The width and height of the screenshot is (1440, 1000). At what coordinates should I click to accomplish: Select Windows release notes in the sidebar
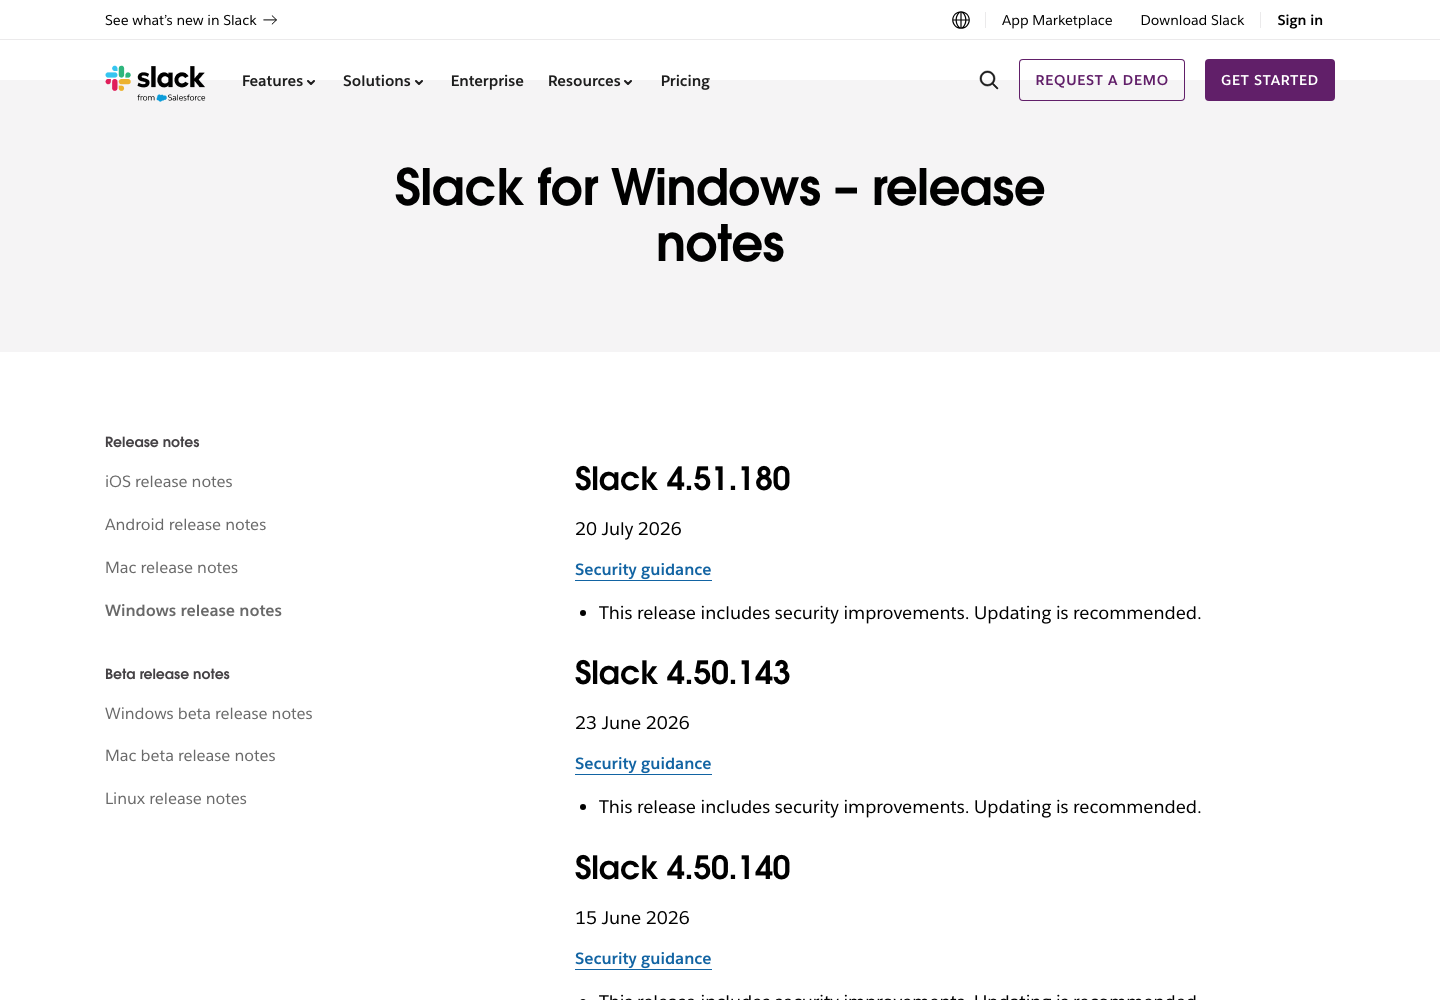click(x=193, y=611)
